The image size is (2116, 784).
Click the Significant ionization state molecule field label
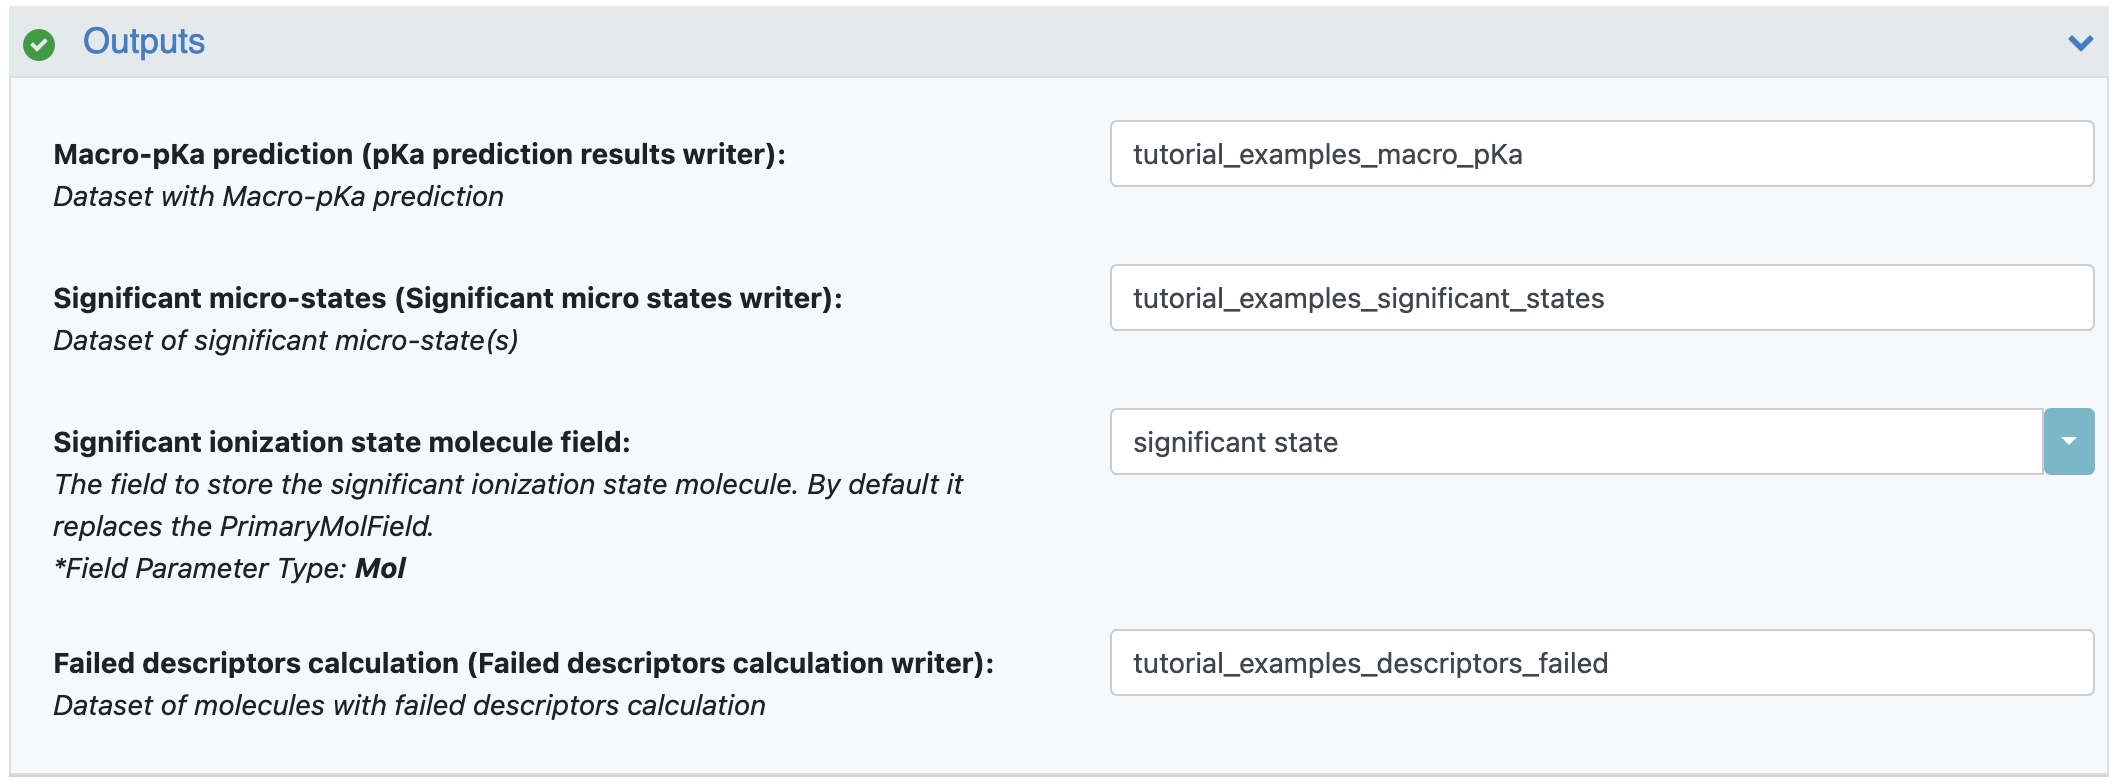(342, 442)
